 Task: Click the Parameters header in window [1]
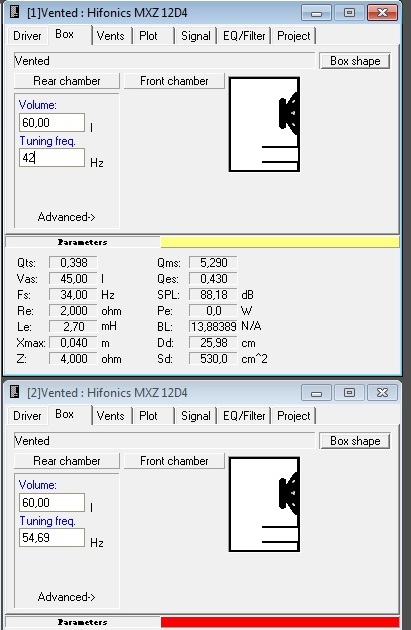(82, 242)
